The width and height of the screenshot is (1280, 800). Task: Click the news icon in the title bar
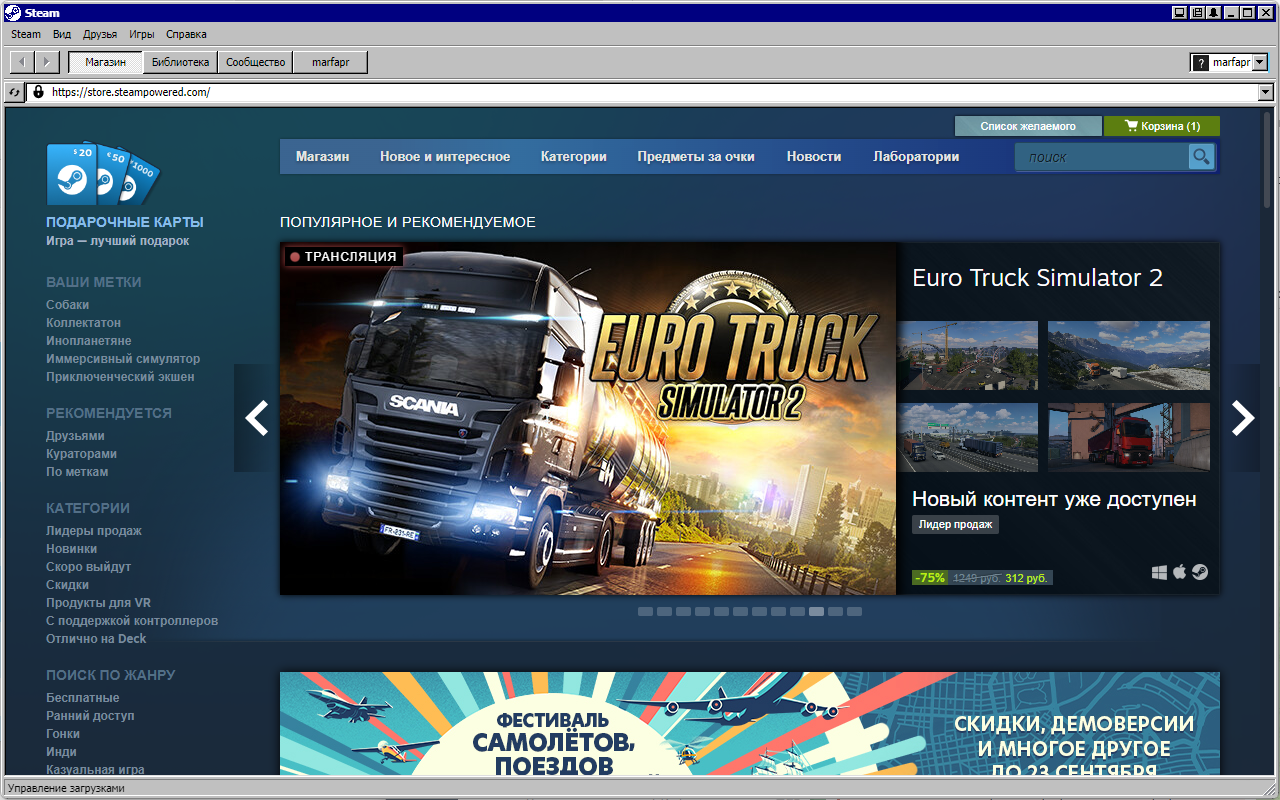(x=1197, y=13)
